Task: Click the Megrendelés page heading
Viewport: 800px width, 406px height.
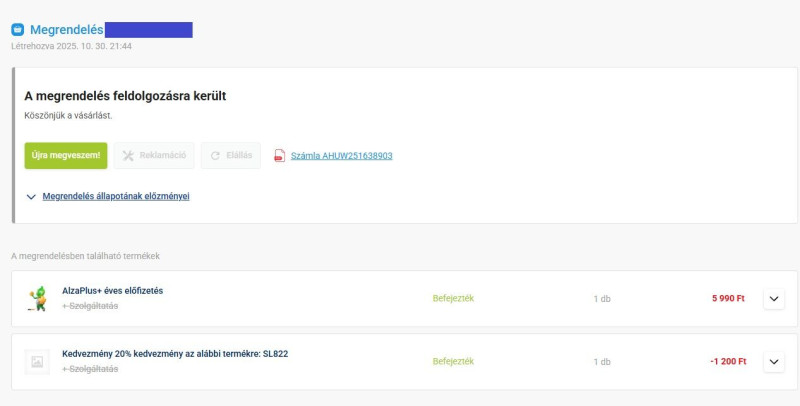Action: coord(67,30)
